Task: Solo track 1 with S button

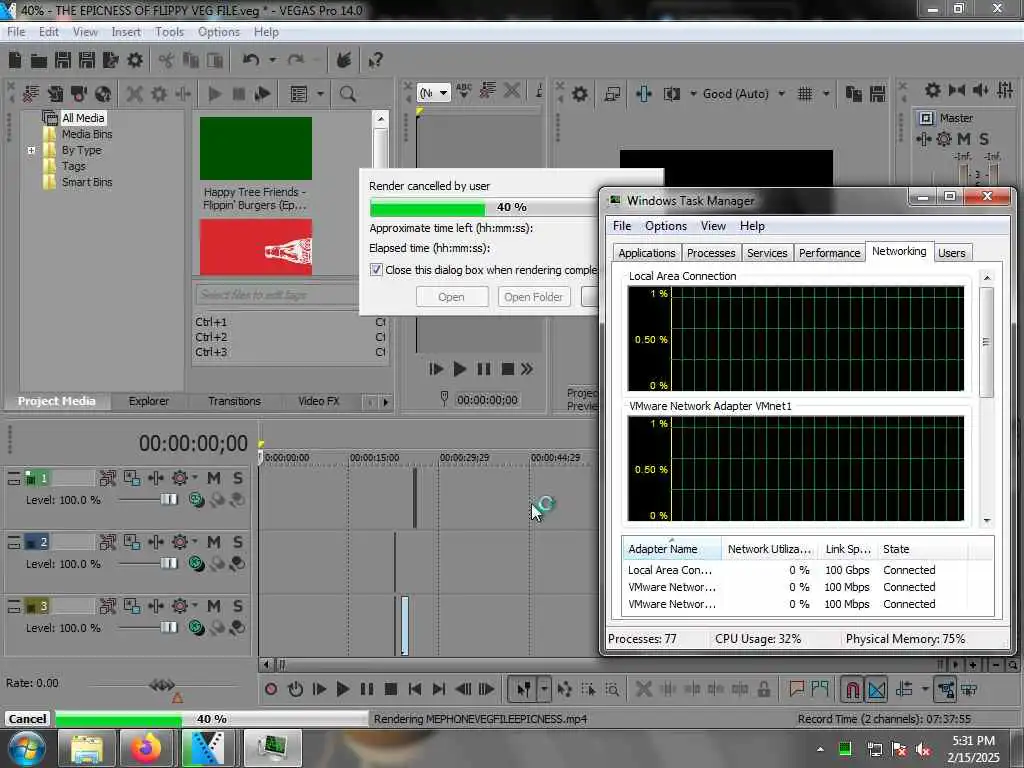Action: pyautogui.click(x=238, y=478)
